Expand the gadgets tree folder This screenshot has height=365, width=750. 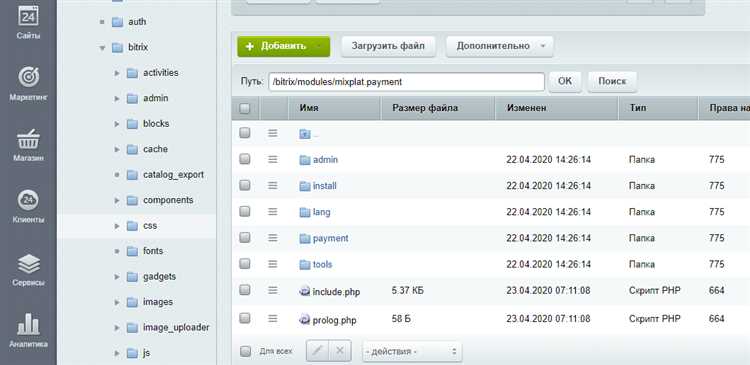pyautogui.click(x=117, y=277)
